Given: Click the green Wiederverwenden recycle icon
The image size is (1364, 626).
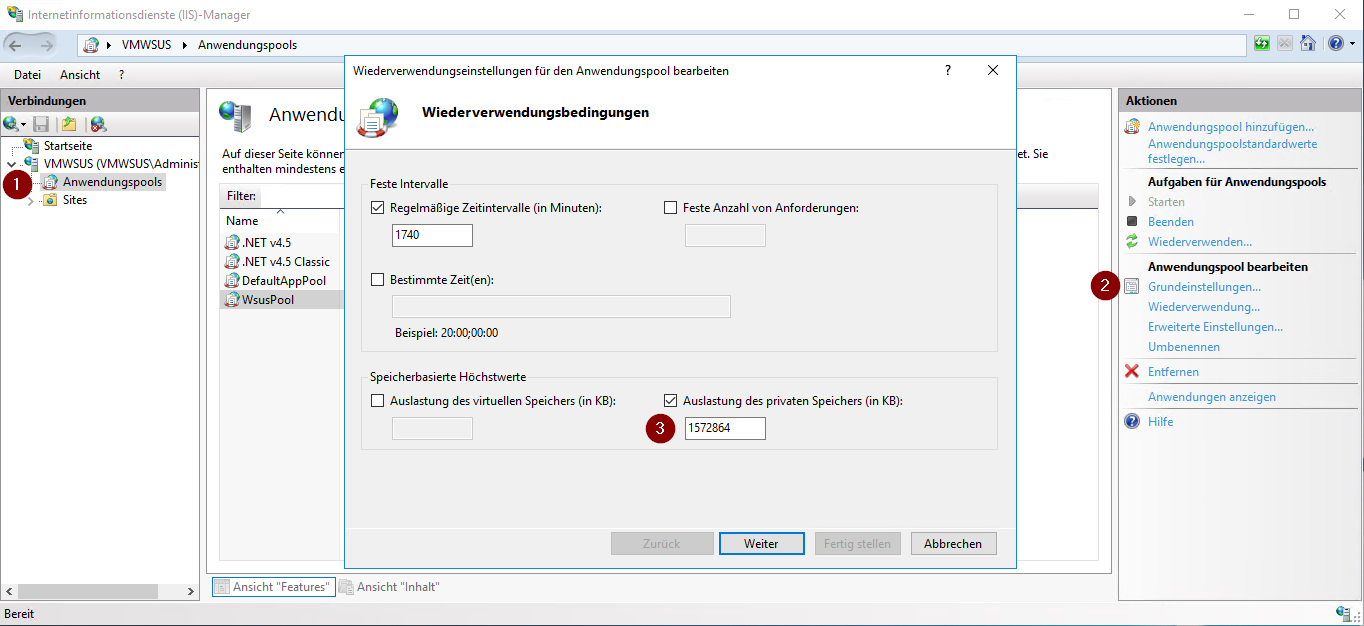Looking at the screenshot, I should click(1132, 242).
